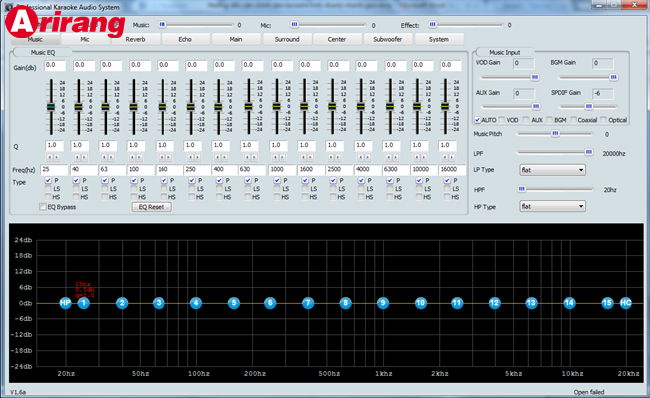Enable the EQ Bypass checkbox
The image size is (650, 398).
(43, 207)
